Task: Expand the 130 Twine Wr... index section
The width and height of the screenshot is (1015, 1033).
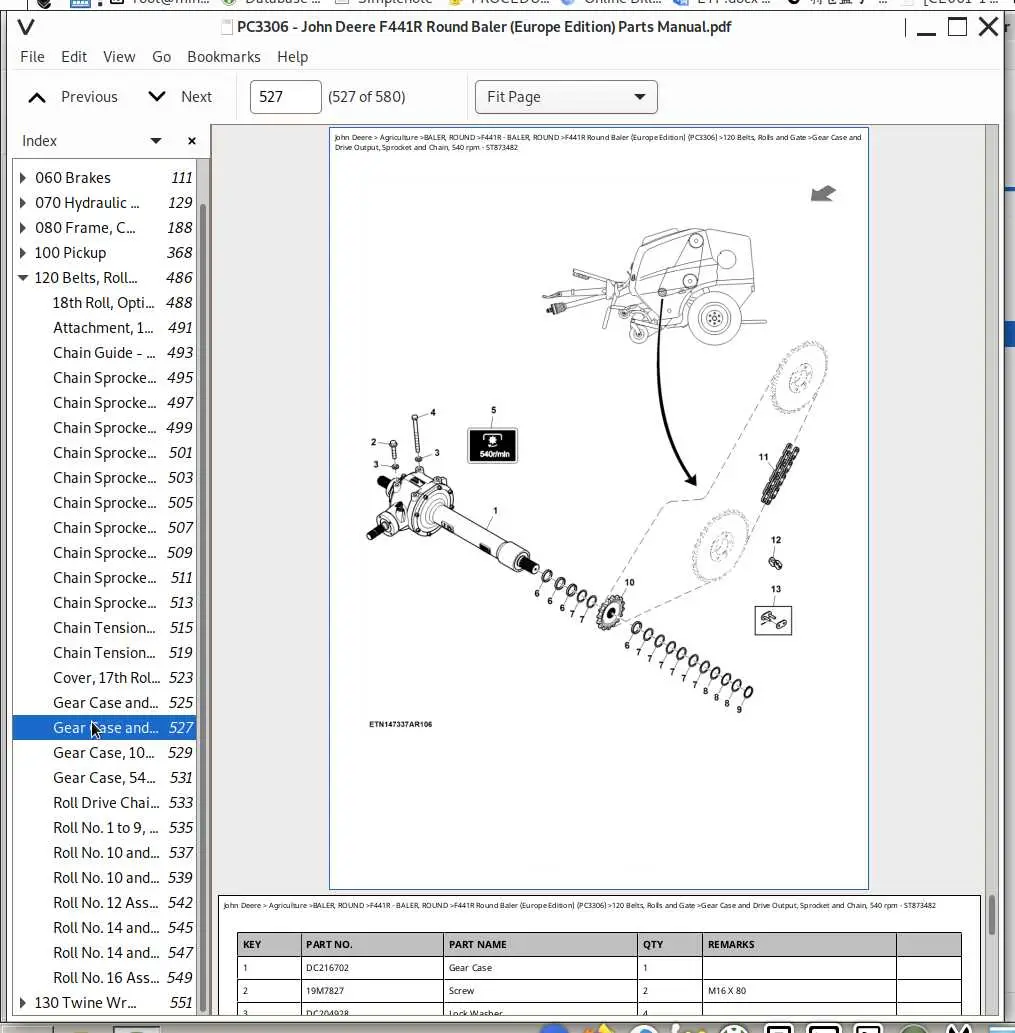Action: click(x=22, y=1003)
